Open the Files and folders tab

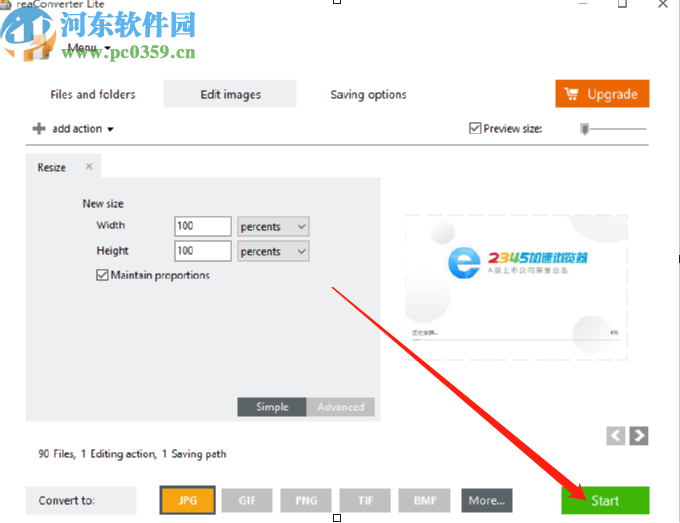point(93,94)
